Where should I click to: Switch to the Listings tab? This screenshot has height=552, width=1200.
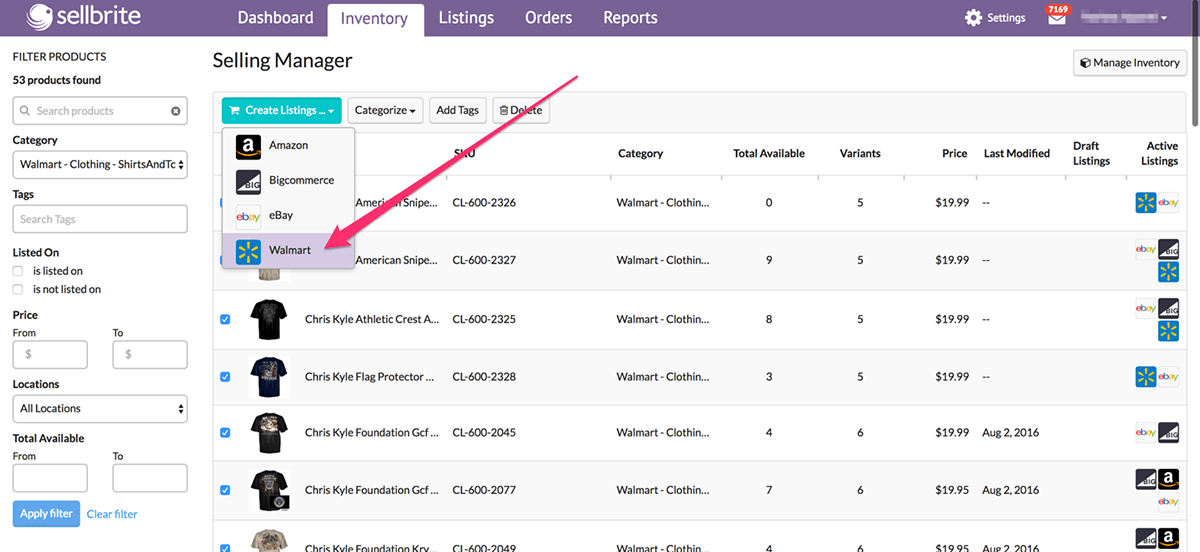pos(466,18)
